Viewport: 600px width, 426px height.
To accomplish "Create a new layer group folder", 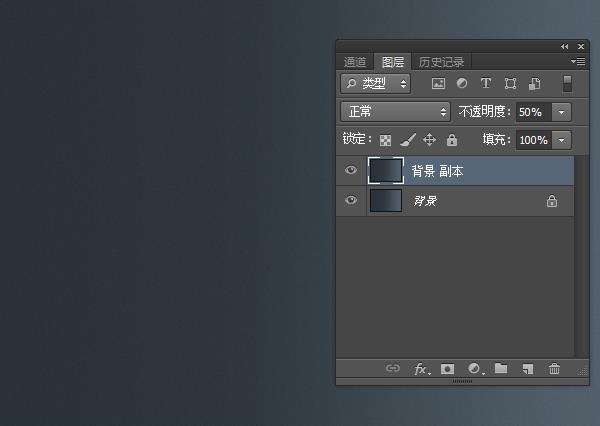I will point(501,369).
